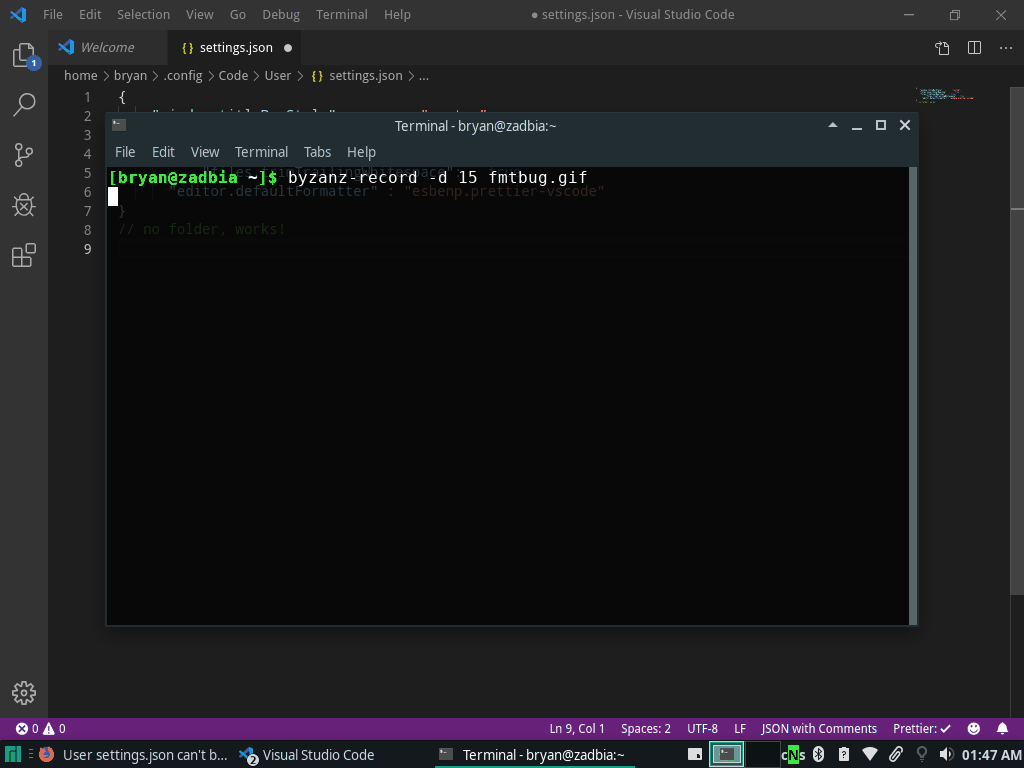1024x768 pixels.
Task: Open the terminal window's View menu
Action: [x=204, y=152]
